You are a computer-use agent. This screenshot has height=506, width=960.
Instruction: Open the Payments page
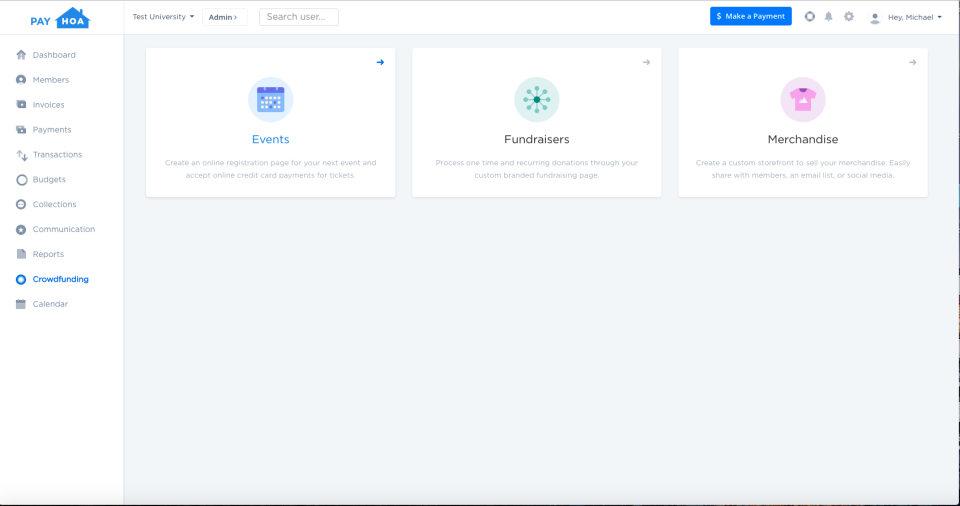pos(52,130)
